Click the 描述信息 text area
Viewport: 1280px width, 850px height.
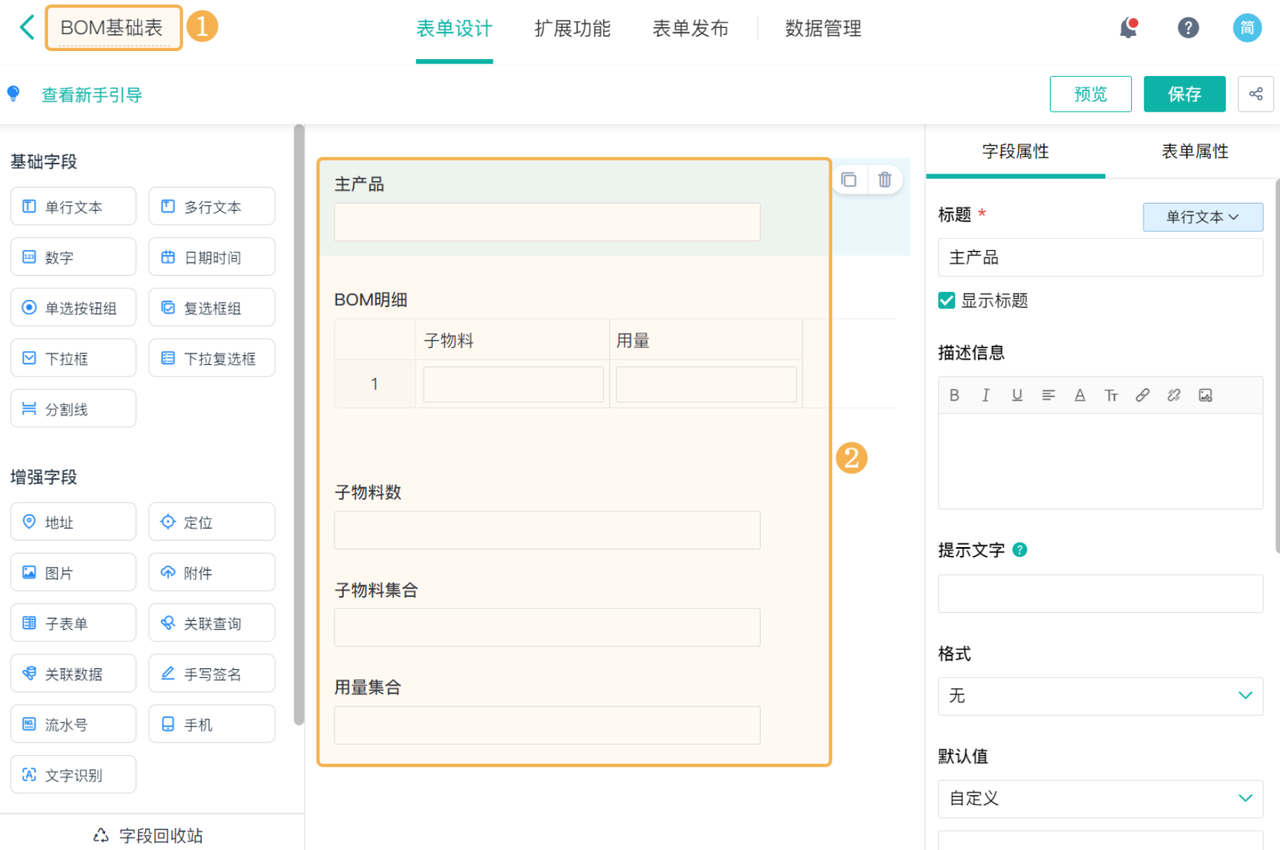click(1100, 461)
